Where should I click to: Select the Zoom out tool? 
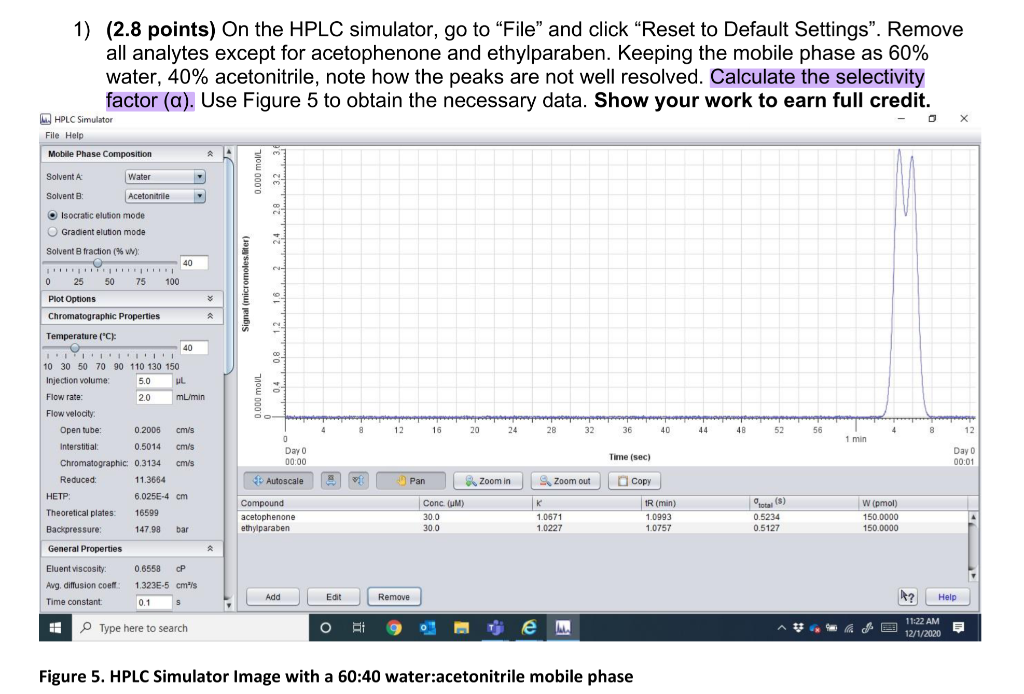pos(565,480)
